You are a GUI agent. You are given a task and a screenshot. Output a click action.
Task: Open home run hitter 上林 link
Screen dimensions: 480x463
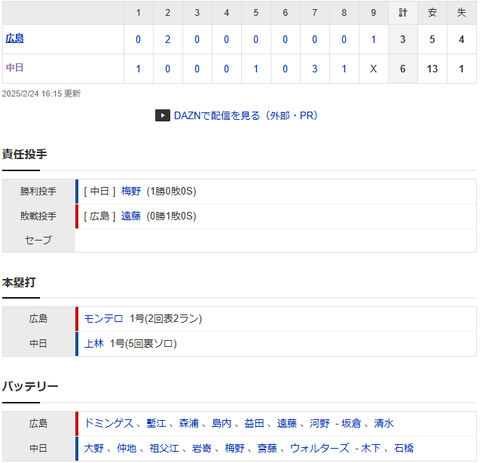[x=94, y=343]
